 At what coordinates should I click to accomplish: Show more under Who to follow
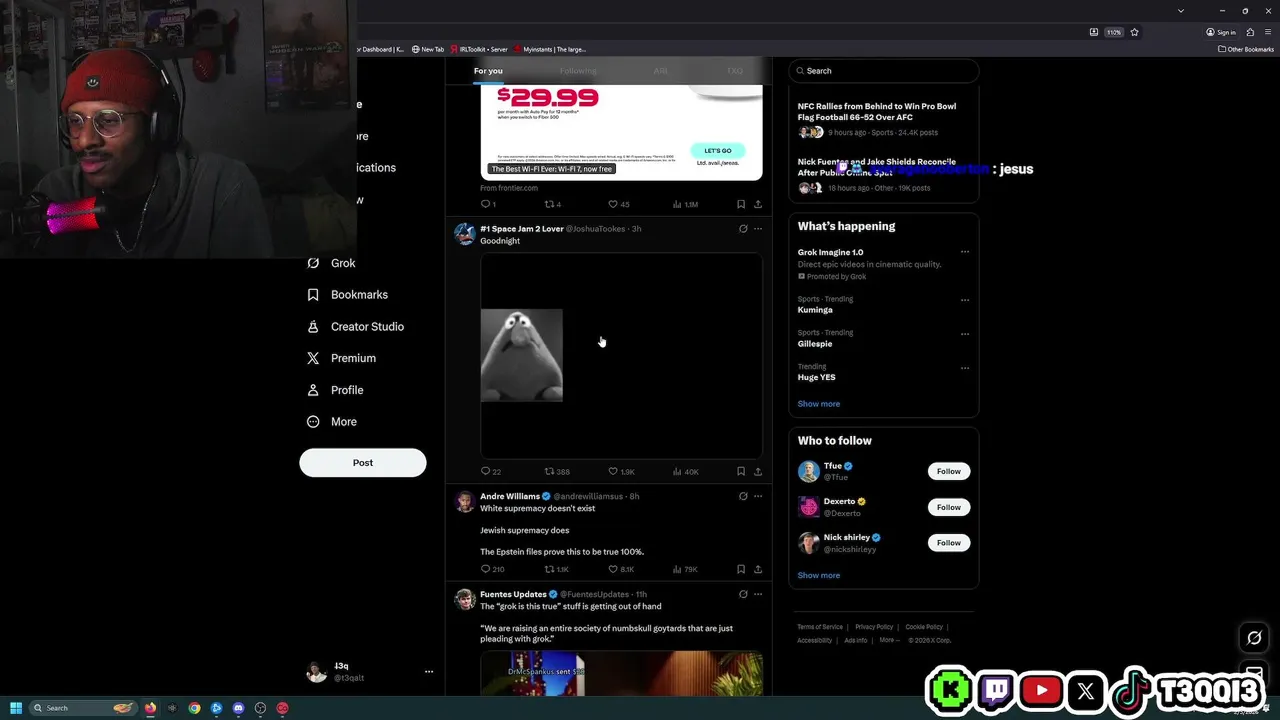pos(819,575)
